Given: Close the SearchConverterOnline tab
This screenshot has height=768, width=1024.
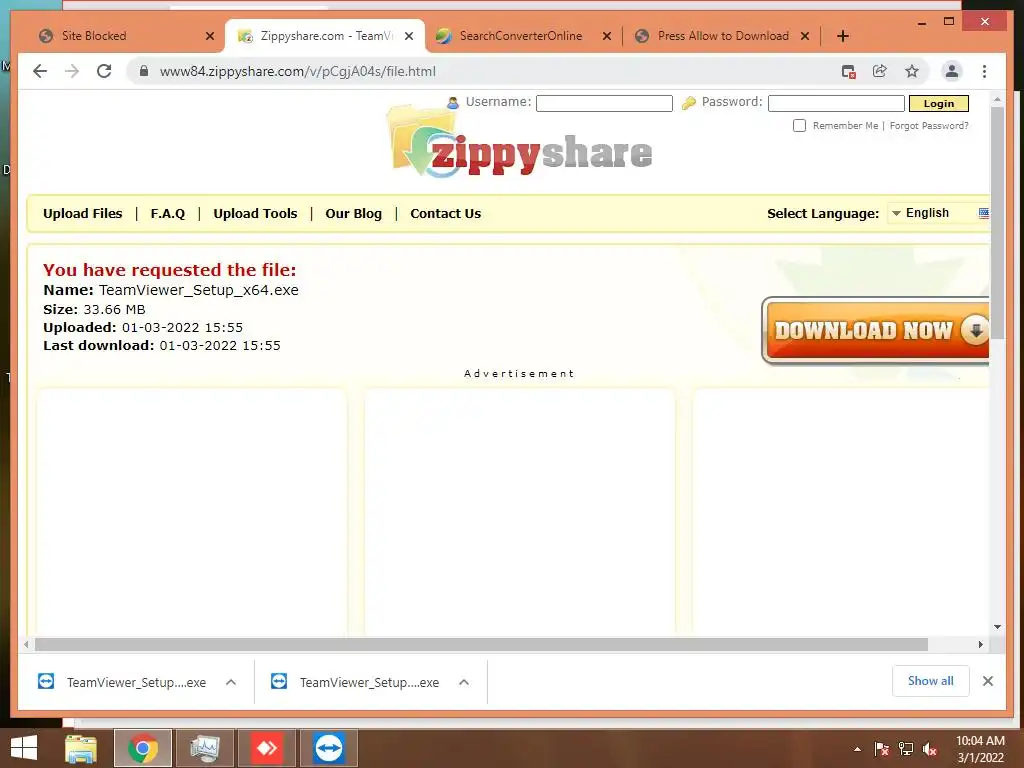Looking at the screenshot, I should (607, 36).
